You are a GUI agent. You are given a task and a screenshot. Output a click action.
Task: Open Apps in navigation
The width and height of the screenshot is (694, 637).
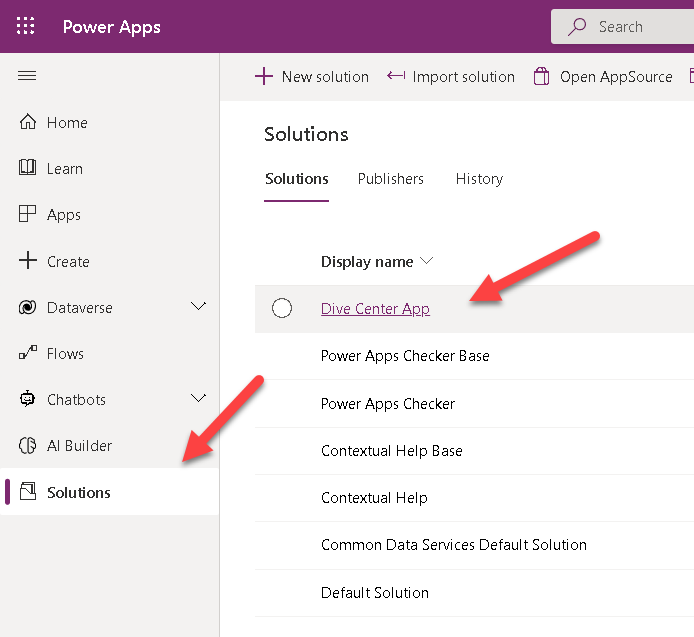[x=109, y=214]
